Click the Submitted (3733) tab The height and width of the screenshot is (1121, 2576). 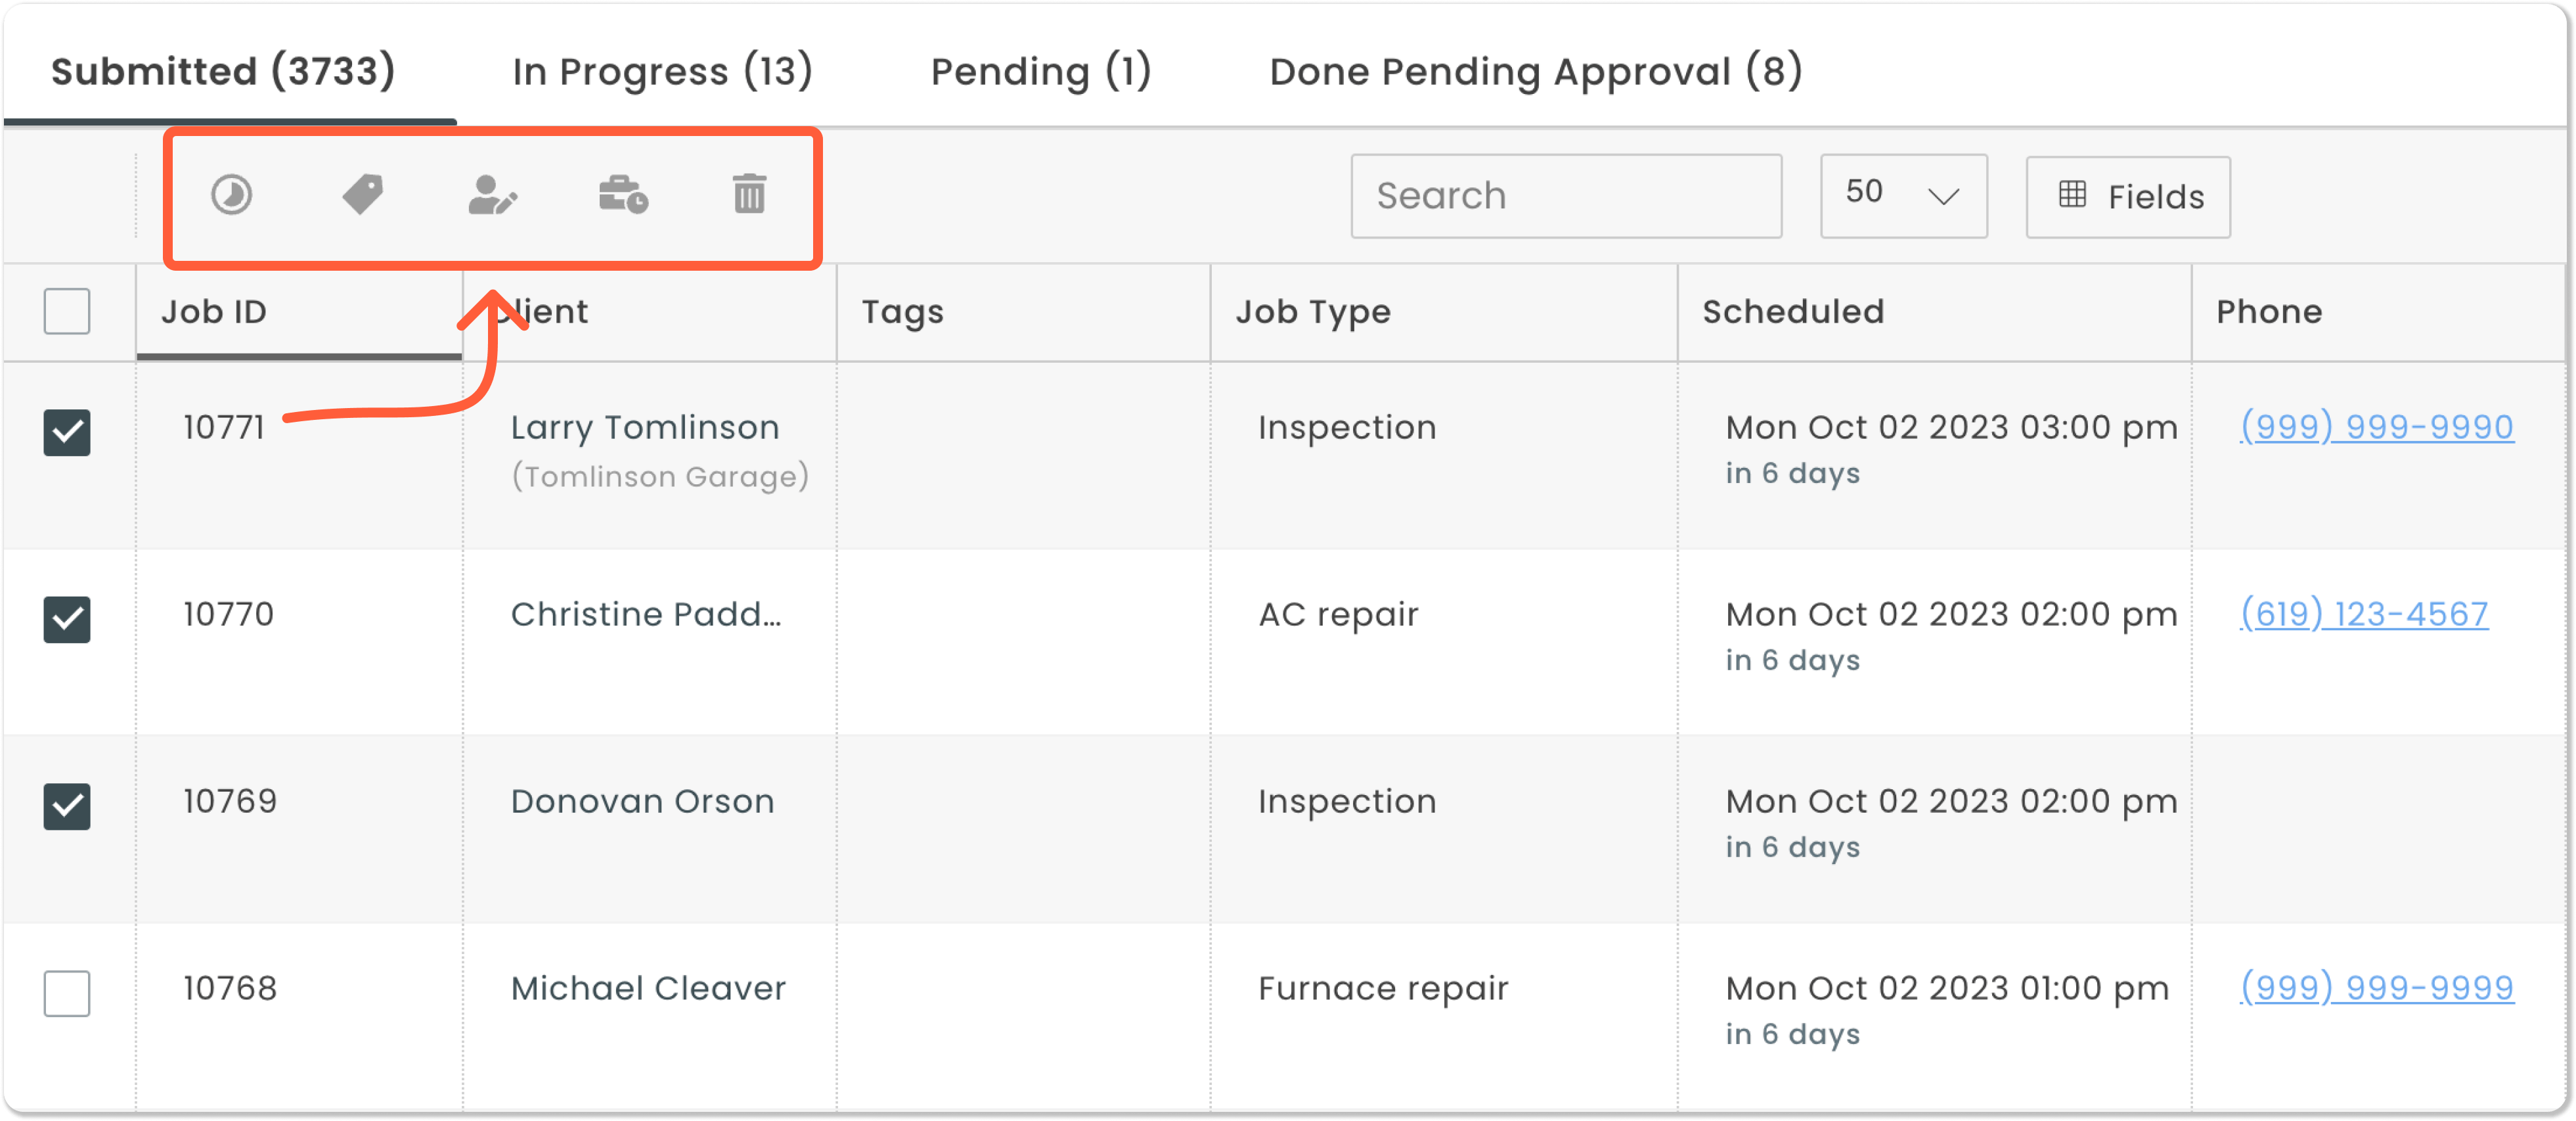[222, 70]
